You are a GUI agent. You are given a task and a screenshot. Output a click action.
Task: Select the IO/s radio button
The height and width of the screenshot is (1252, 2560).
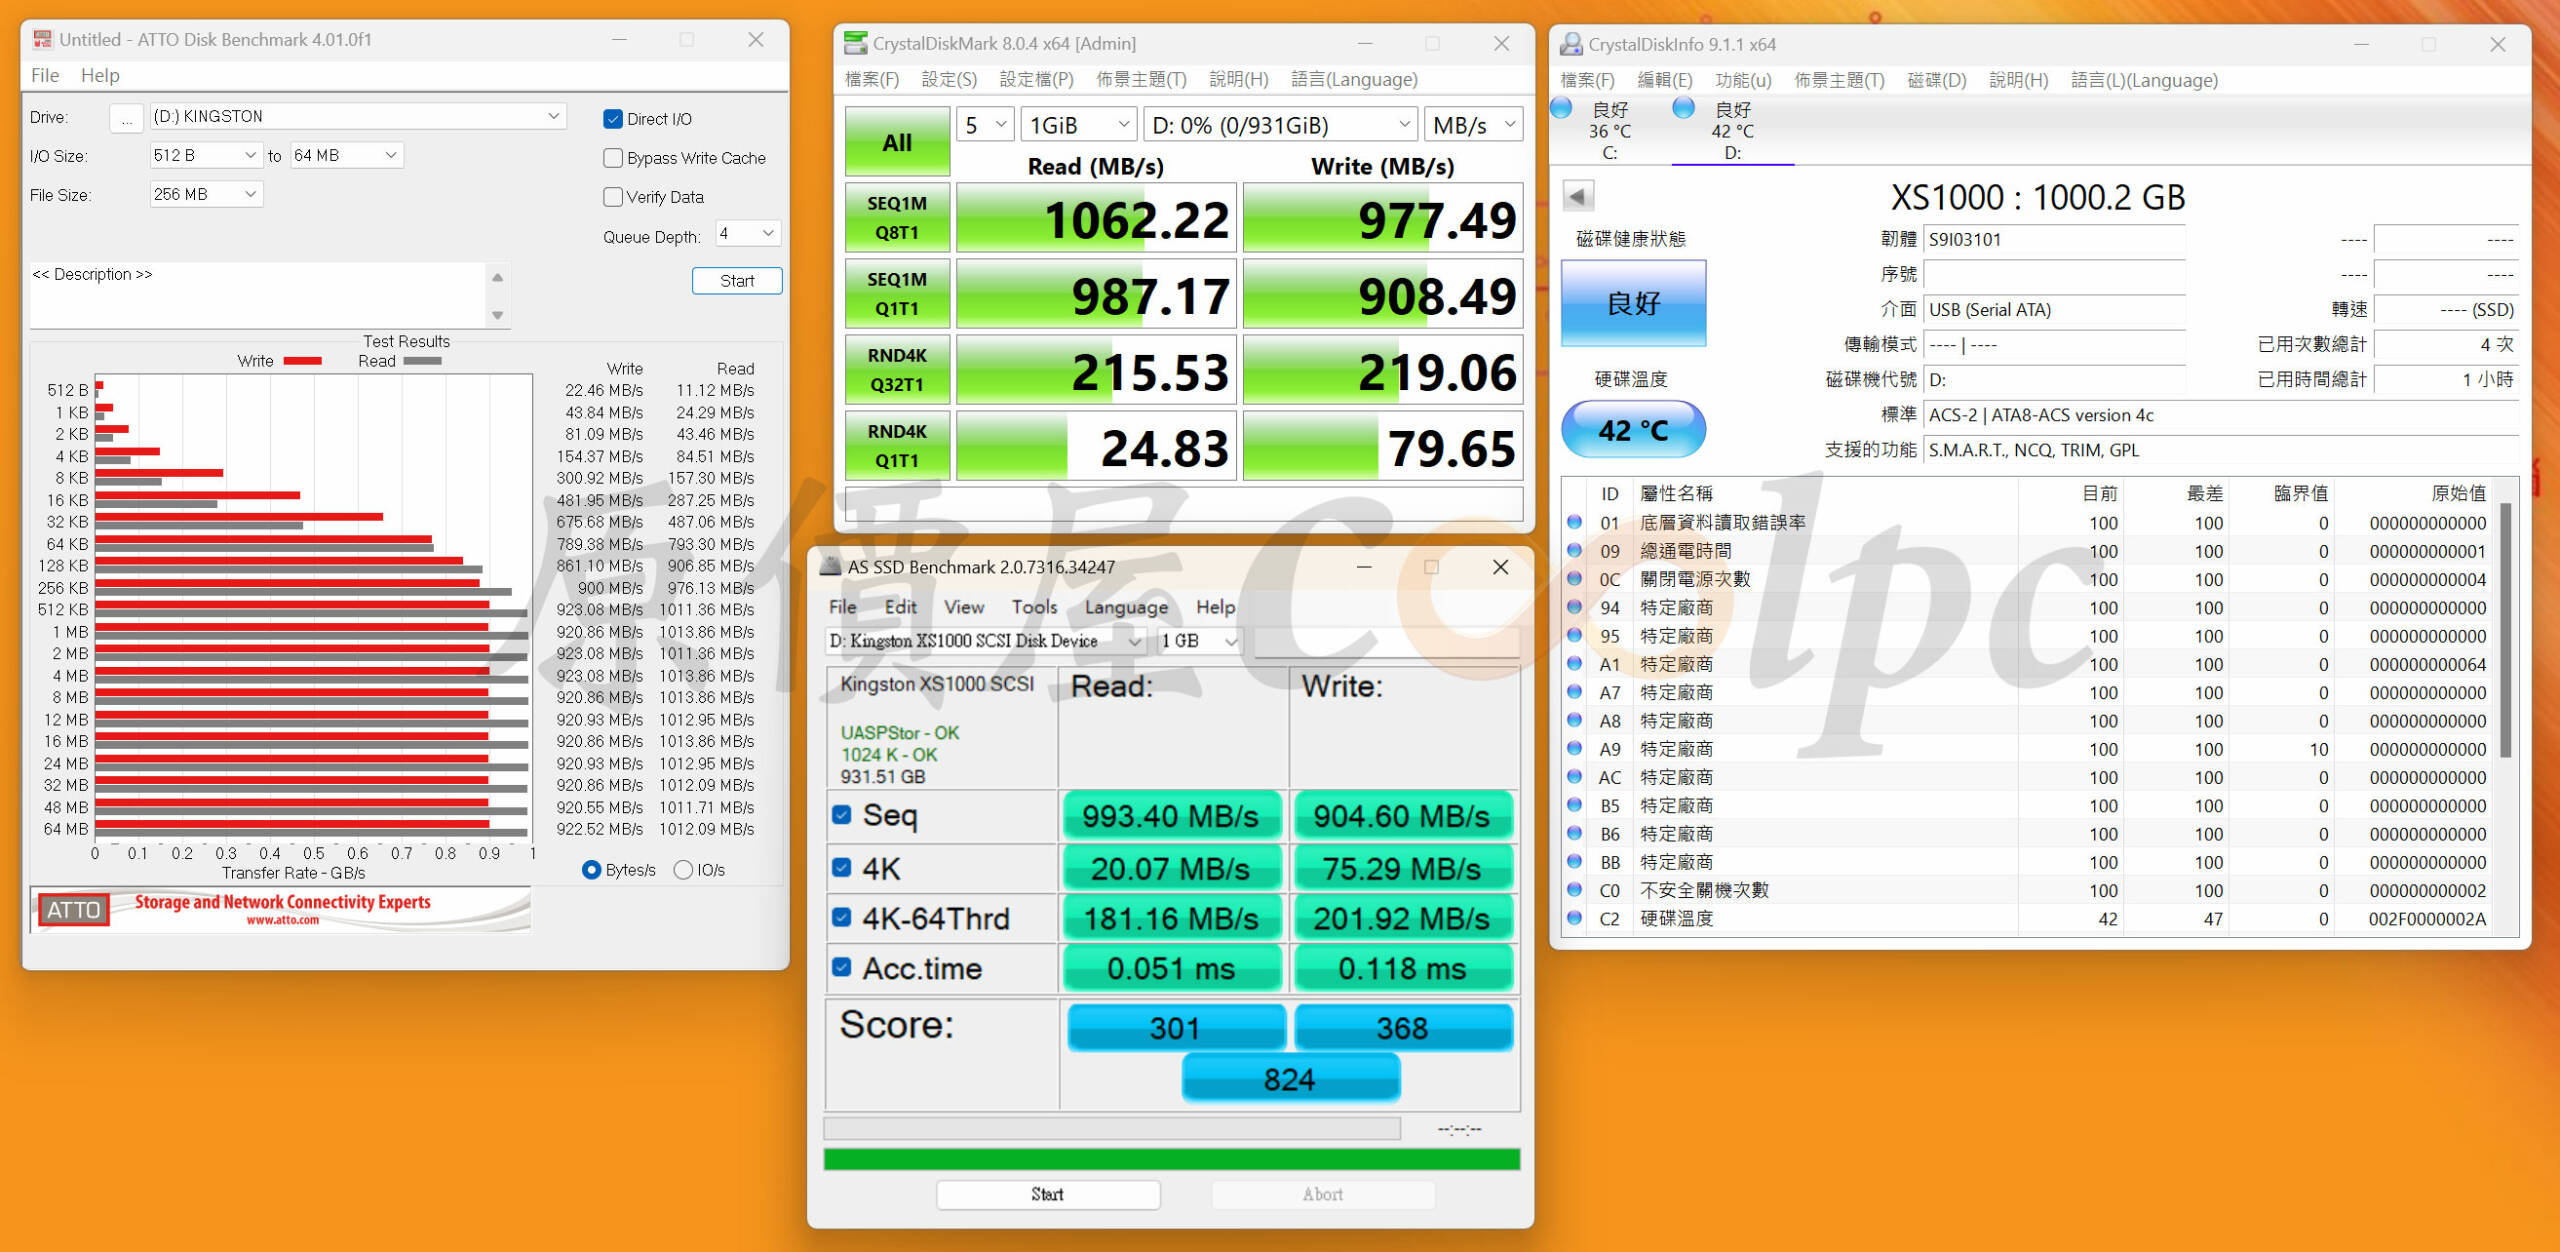683,869
